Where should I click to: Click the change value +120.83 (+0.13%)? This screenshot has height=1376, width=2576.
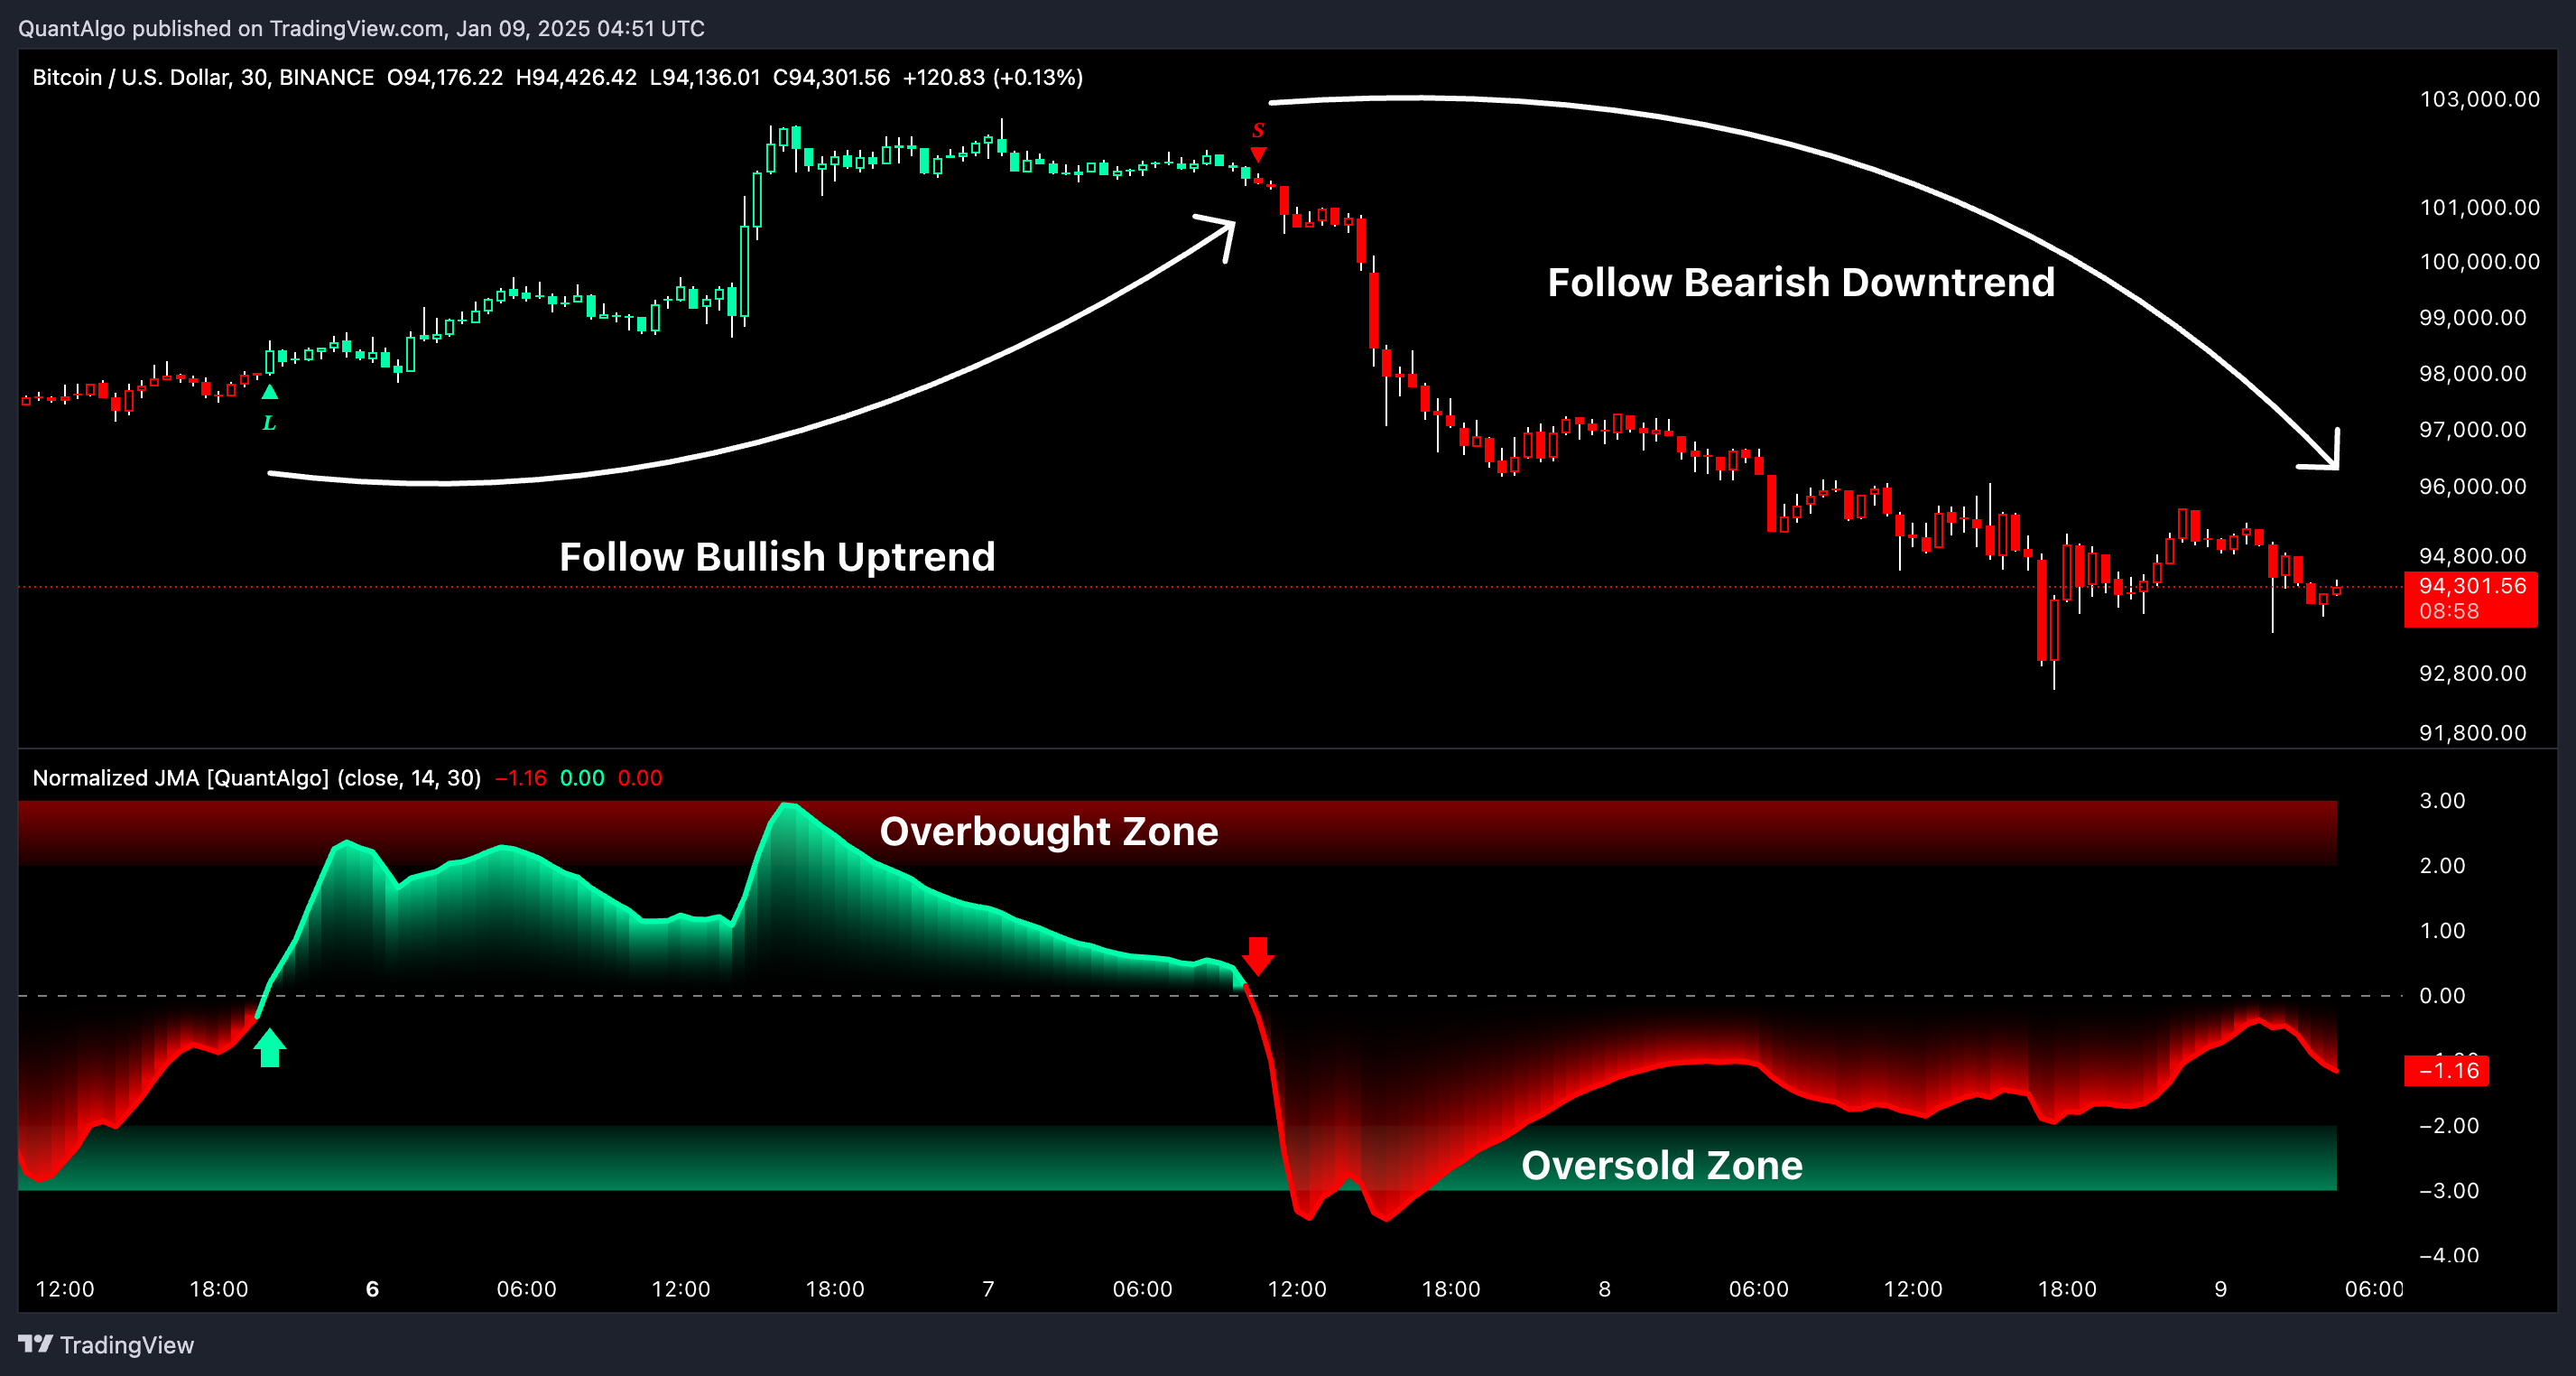click(x=993, y=77)
